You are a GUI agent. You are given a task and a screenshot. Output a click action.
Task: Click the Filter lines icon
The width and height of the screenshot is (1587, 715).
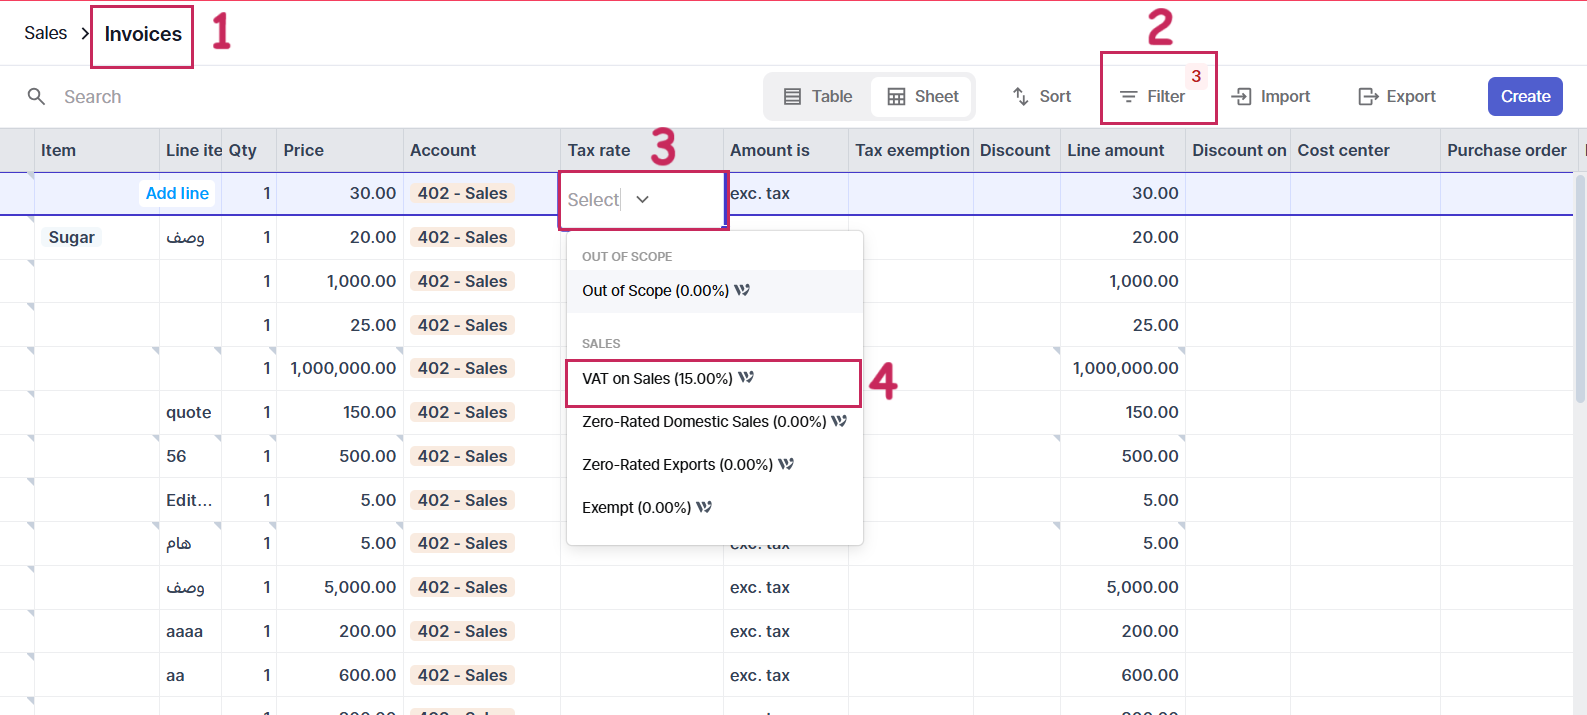pos(1128,96)
